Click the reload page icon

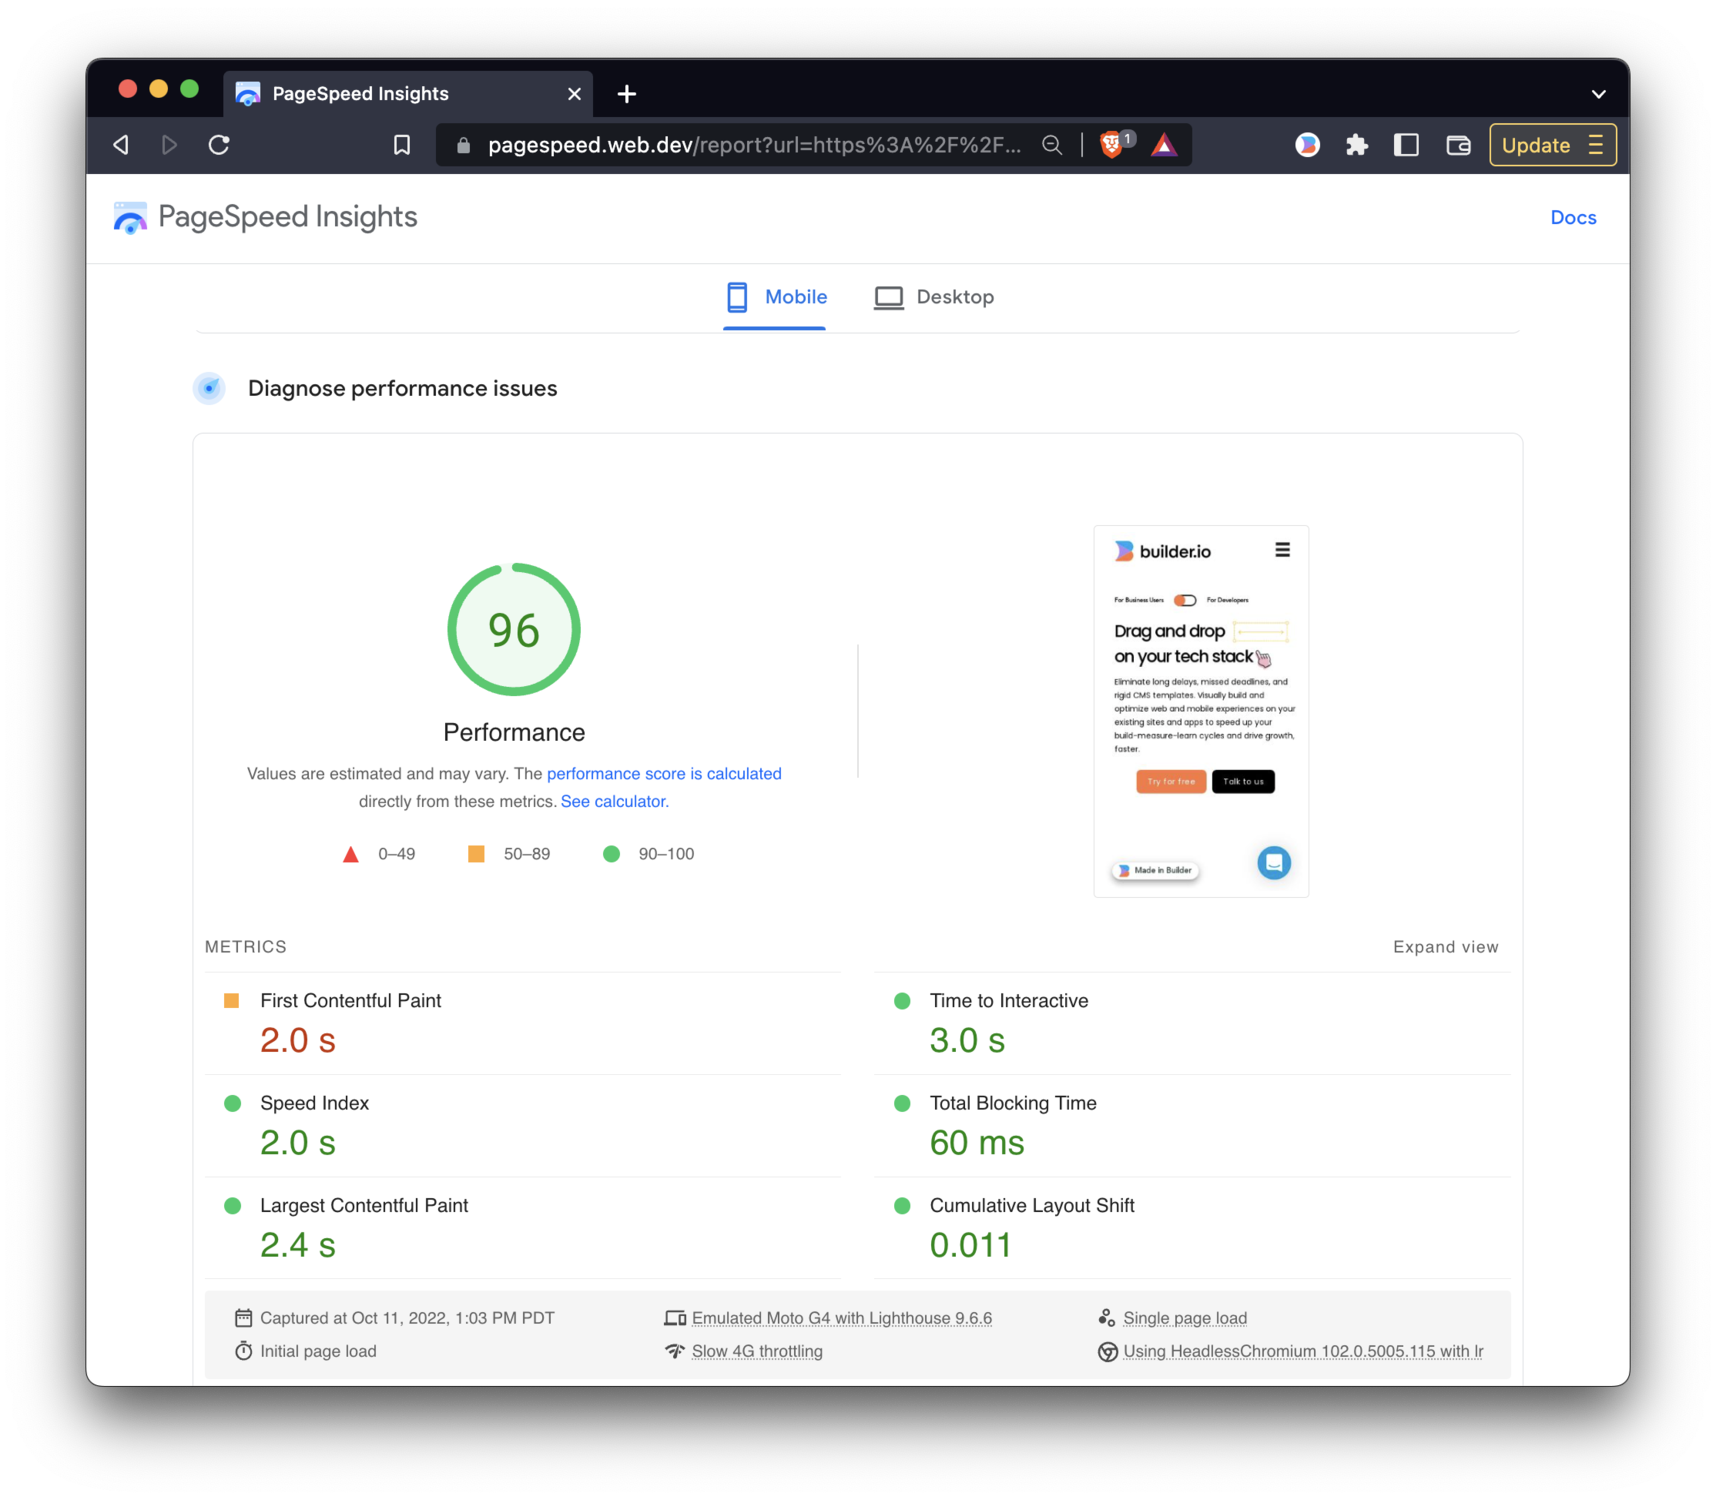[x=219, y=144]
